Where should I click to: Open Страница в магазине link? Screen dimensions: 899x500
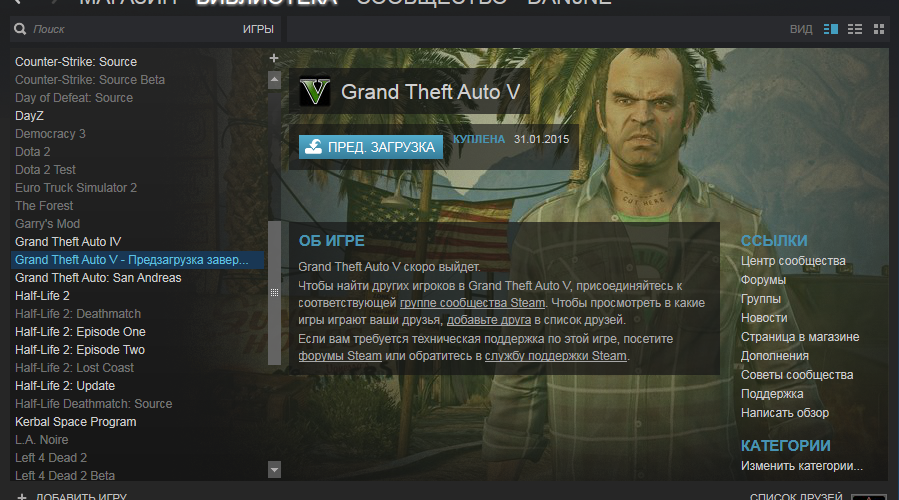point(800,337)
